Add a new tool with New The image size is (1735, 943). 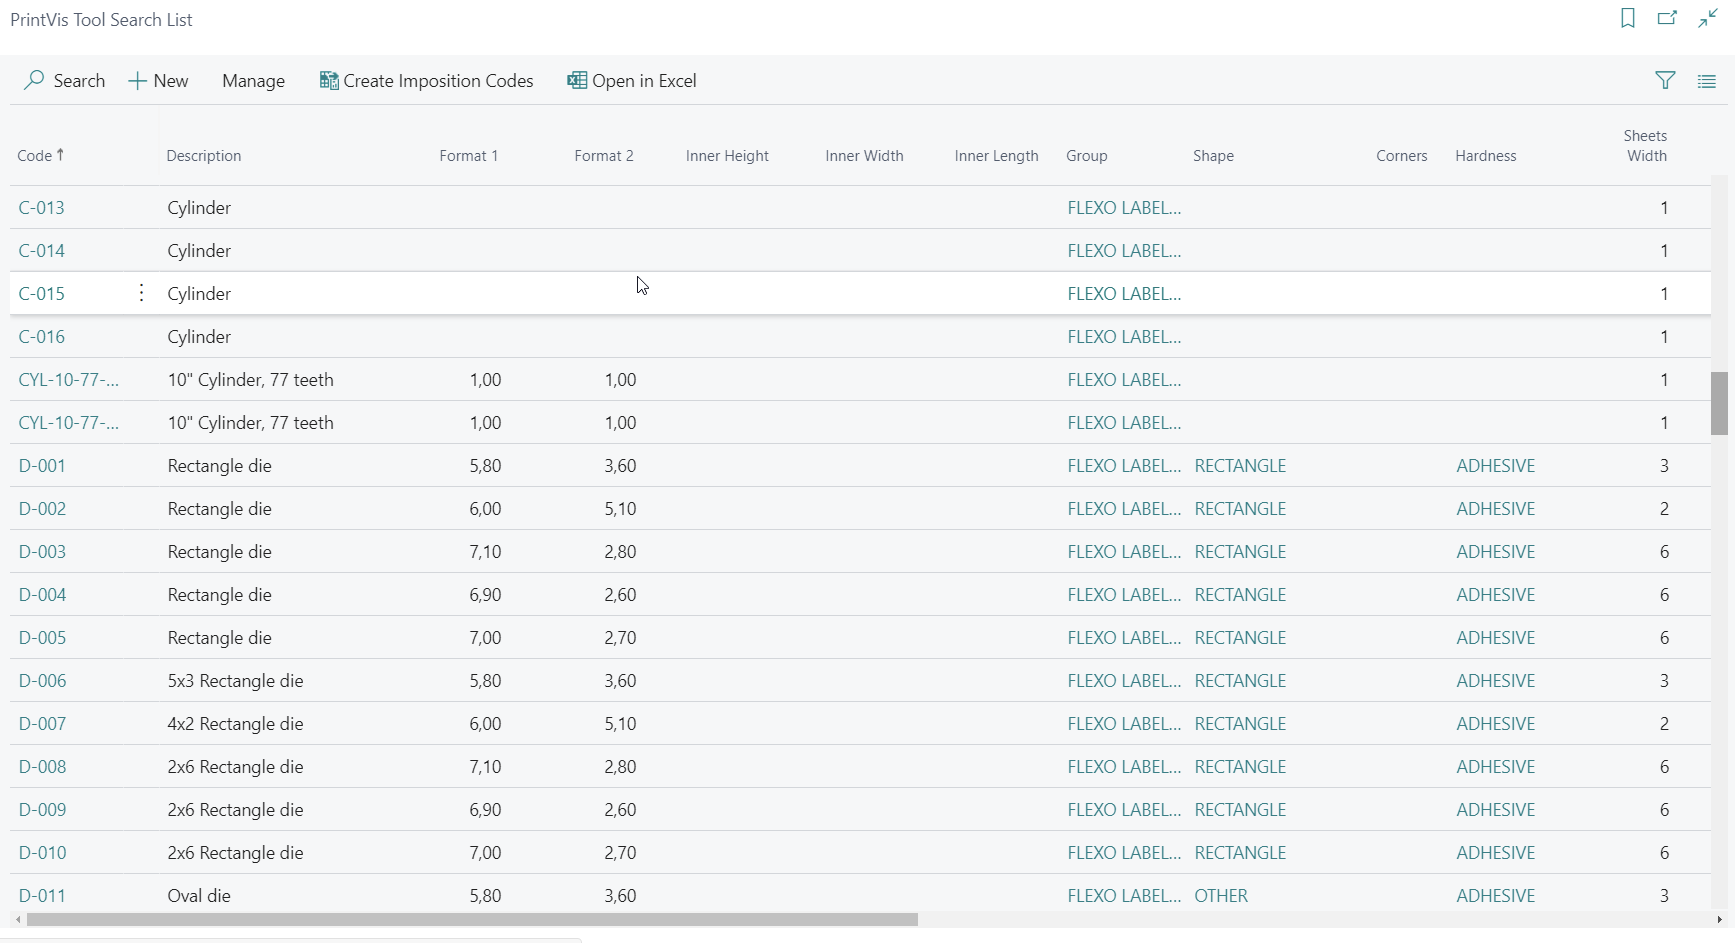click(159, 81)
